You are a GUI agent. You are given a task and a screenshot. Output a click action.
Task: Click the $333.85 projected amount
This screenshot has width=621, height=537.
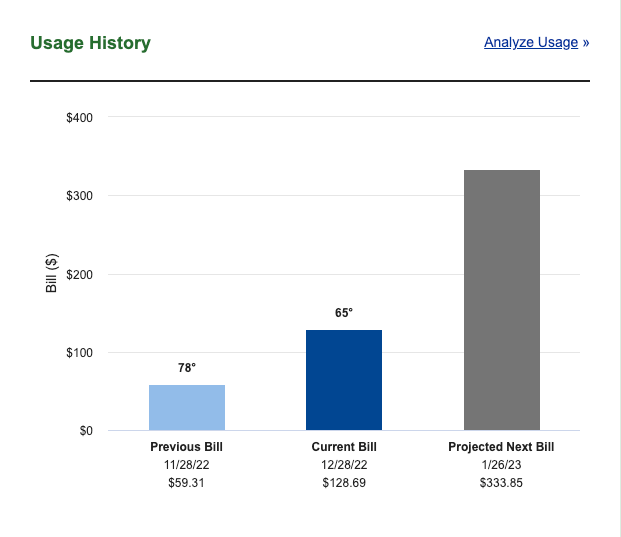pyautogui.click(x=501, y=483)
